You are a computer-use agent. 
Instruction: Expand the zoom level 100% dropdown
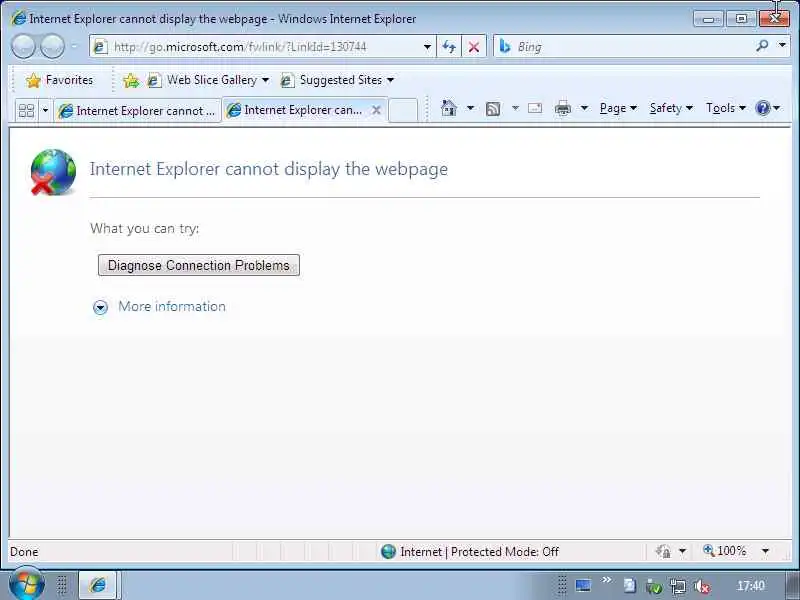[765, 551]
